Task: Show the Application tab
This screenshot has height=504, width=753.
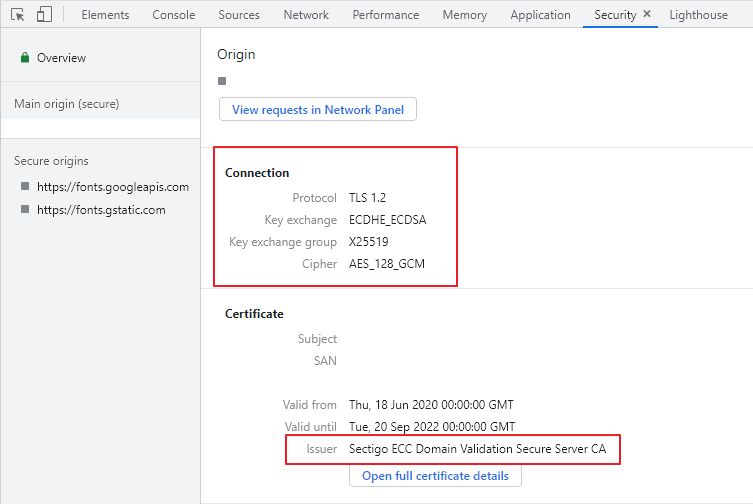Action: coord(540,15)
